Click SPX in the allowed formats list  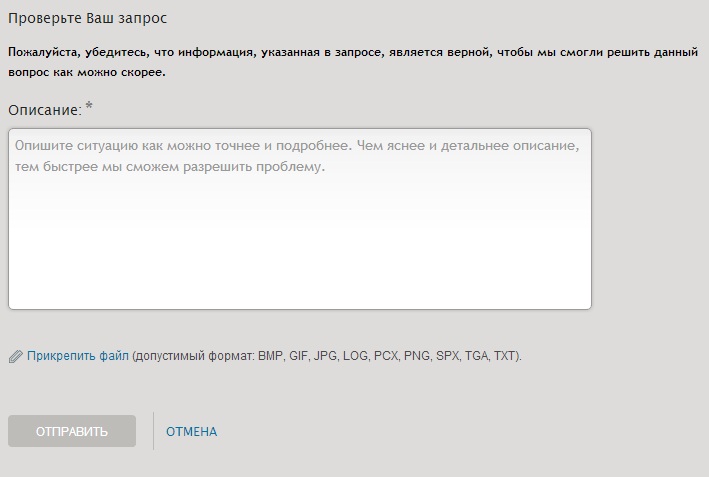pyautogui.click(x=454, y=356)
